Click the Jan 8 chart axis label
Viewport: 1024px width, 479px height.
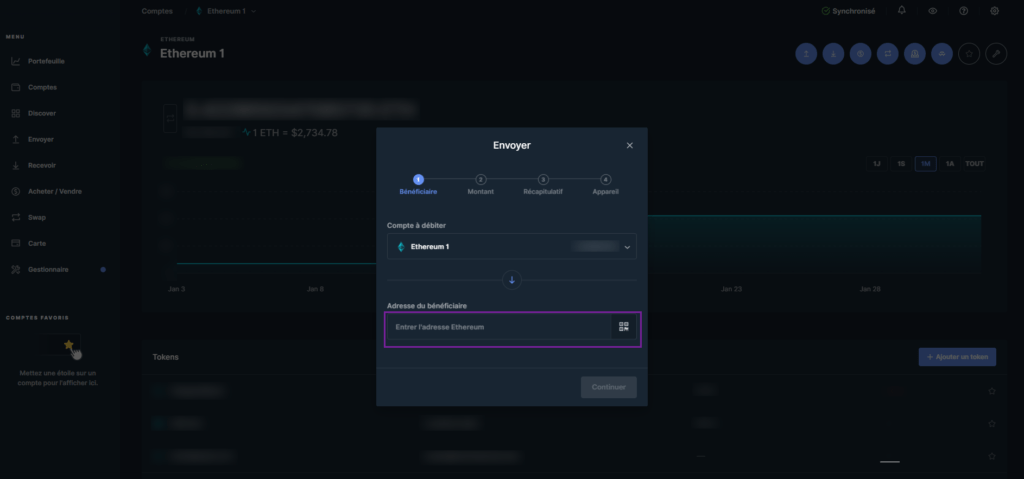(315, 289)
